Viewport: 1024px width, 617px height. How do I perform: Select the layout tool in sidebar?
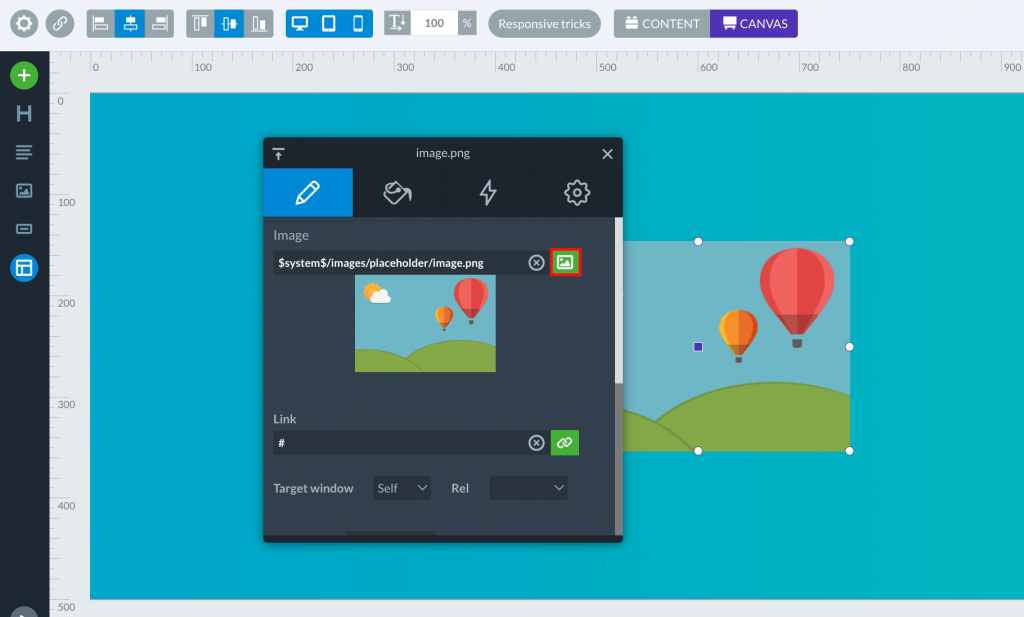pos(24,268)
